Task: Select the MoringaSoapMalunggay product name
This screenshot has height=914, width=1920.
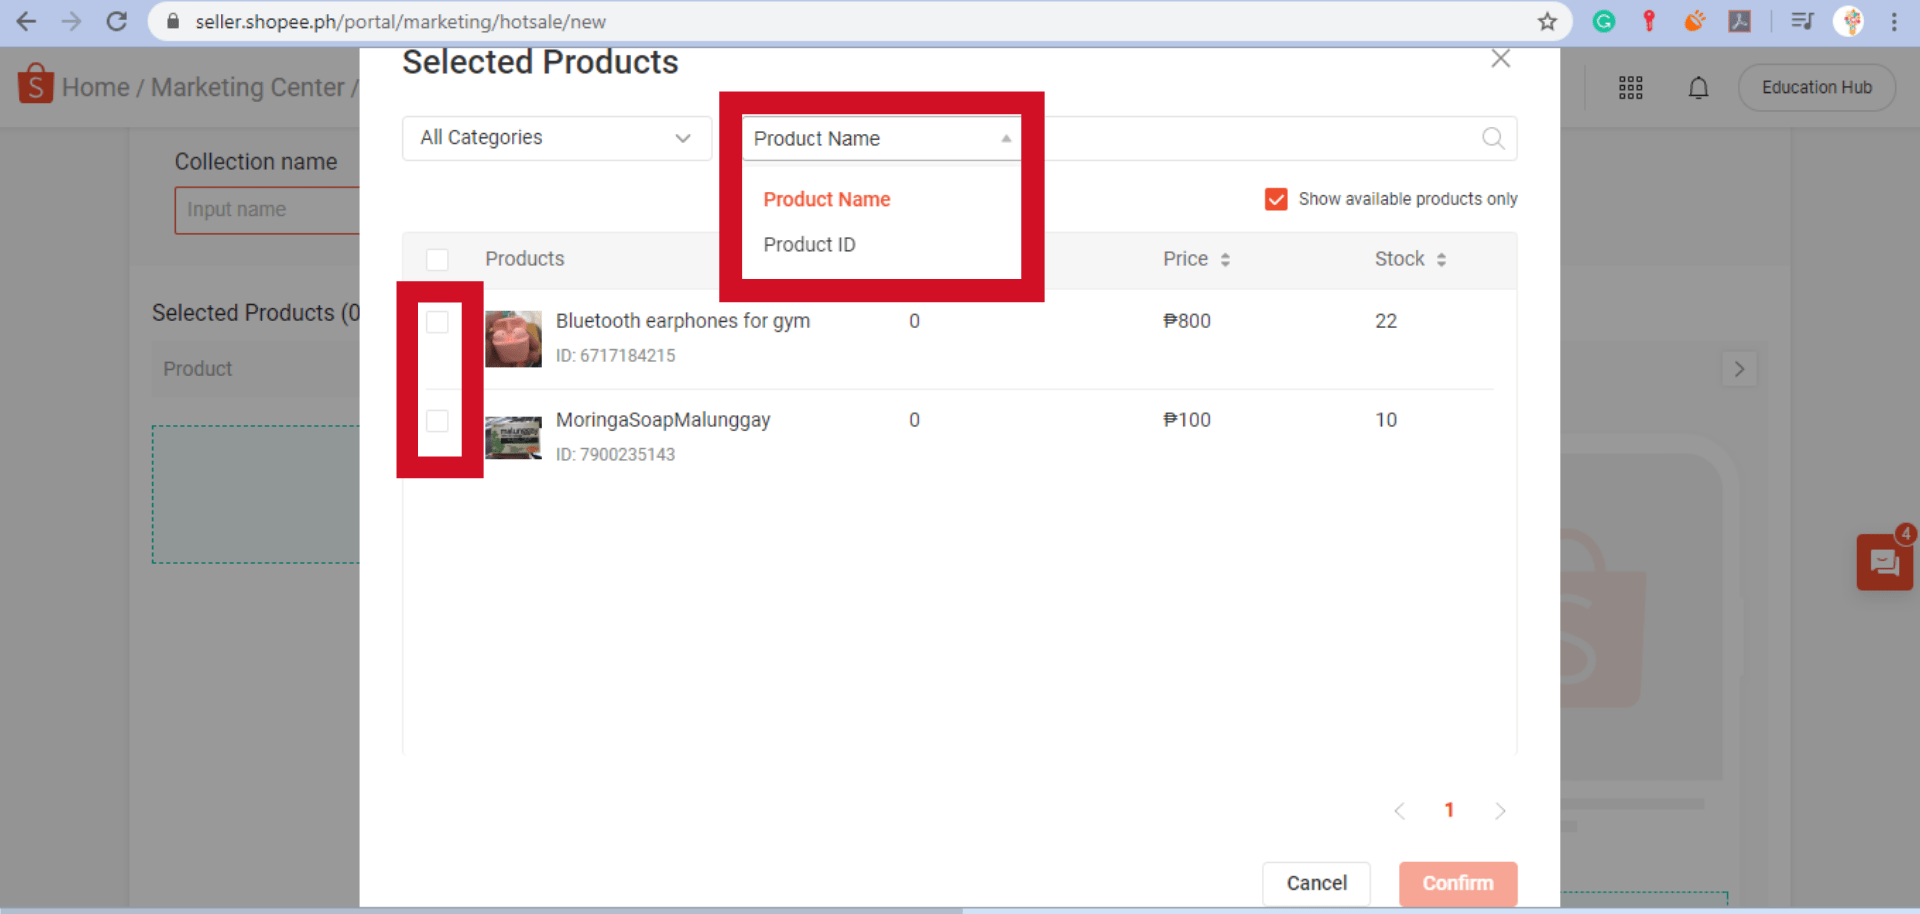Action: point(663,420)
